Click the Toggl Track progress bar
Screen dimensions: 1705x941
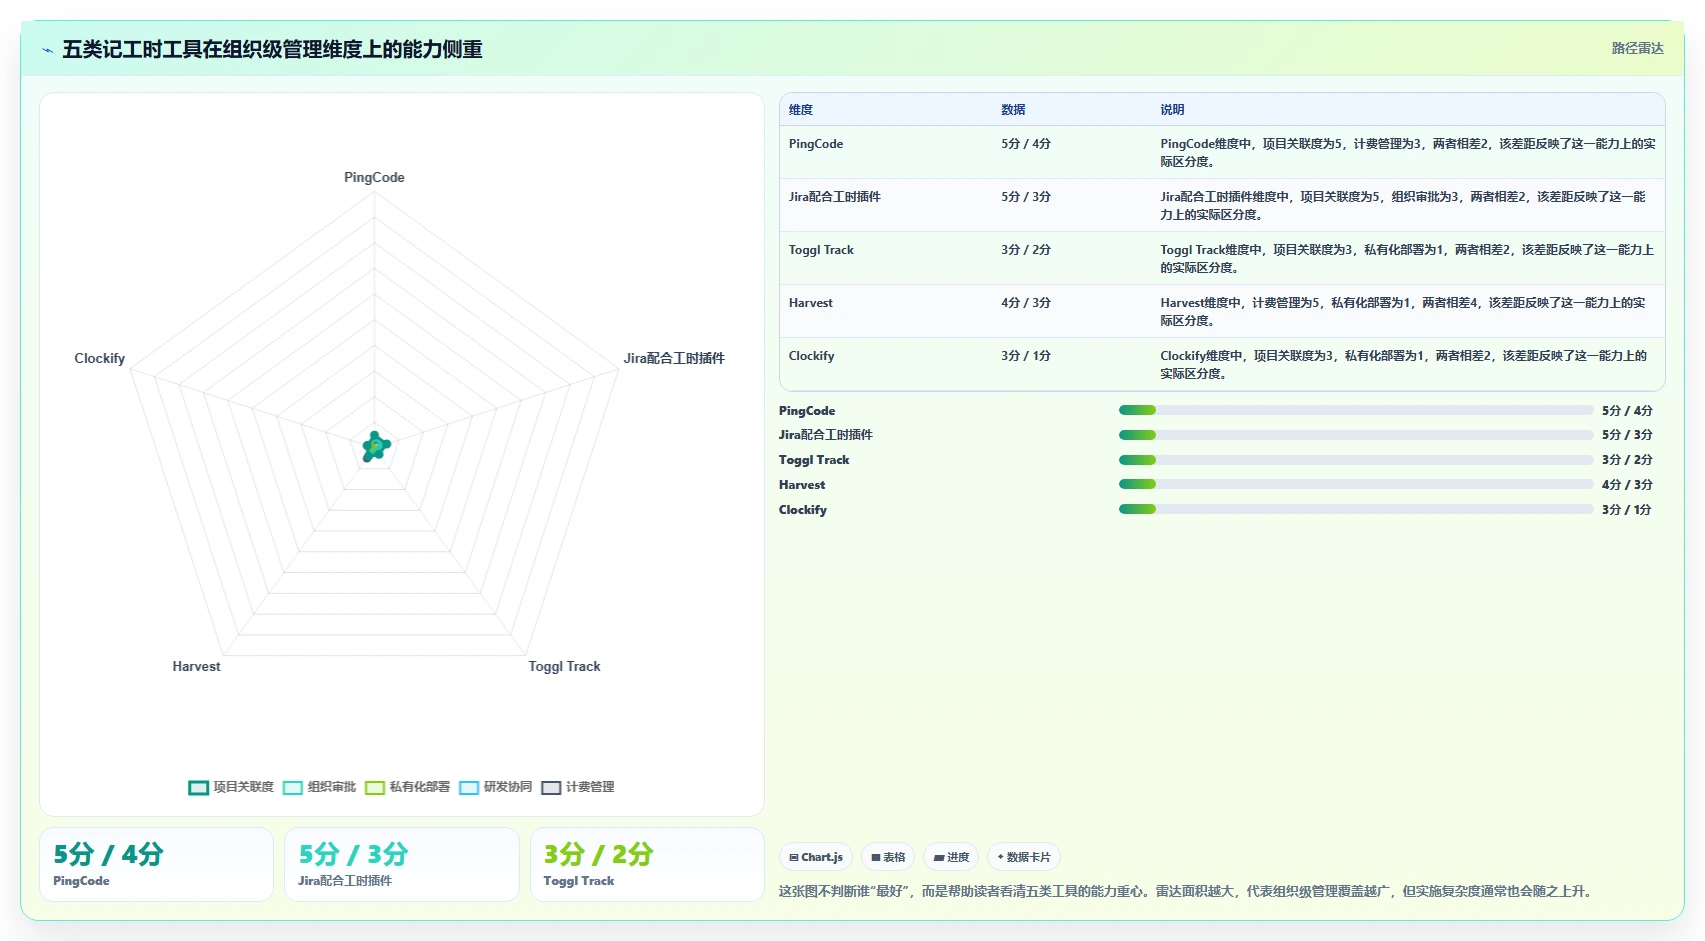coord(1355,460)
